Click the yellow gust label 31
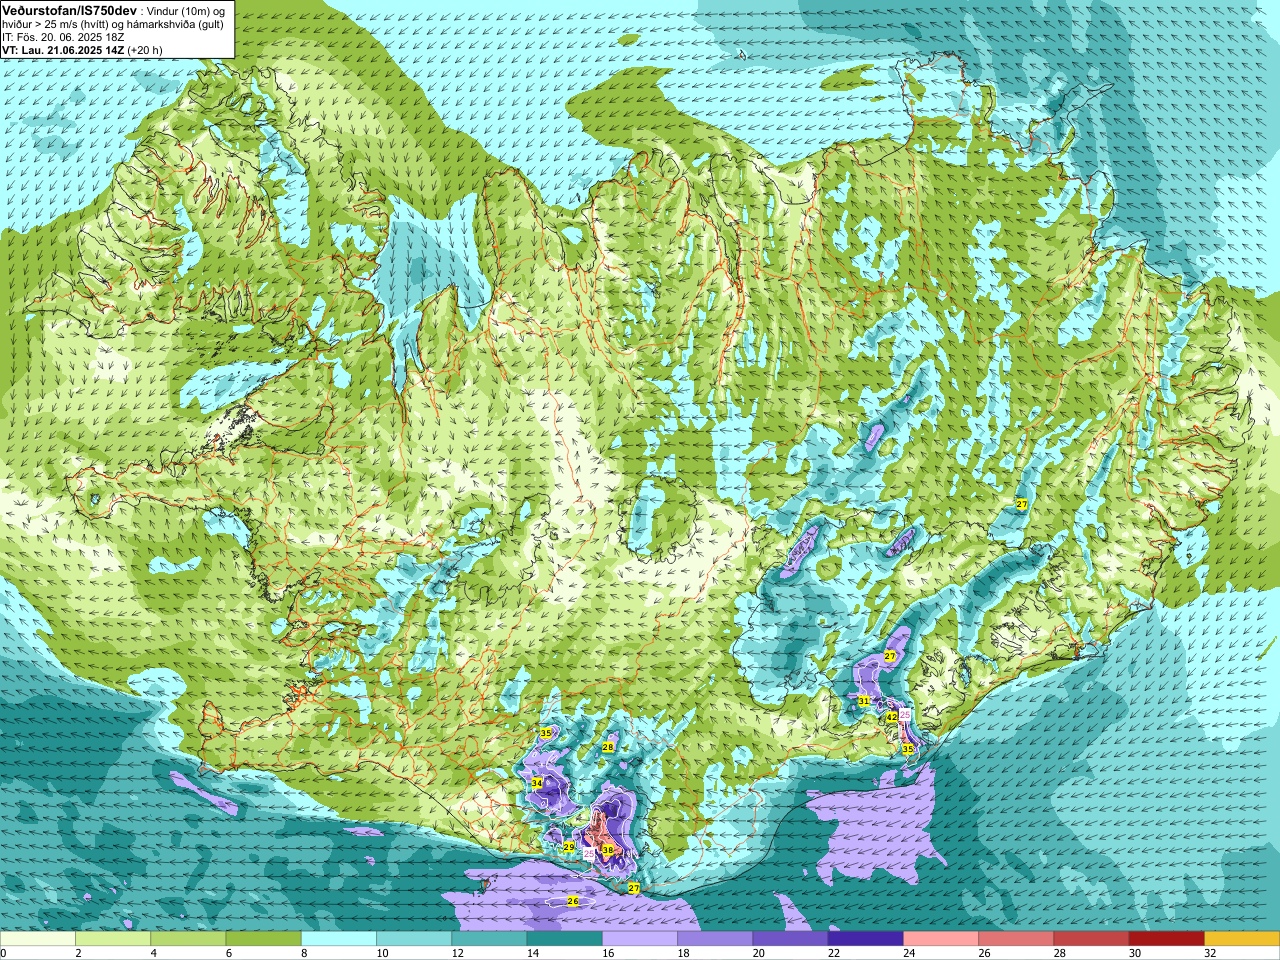The height and width of the screenshot is (960, 1280). (x=863, y=701)
